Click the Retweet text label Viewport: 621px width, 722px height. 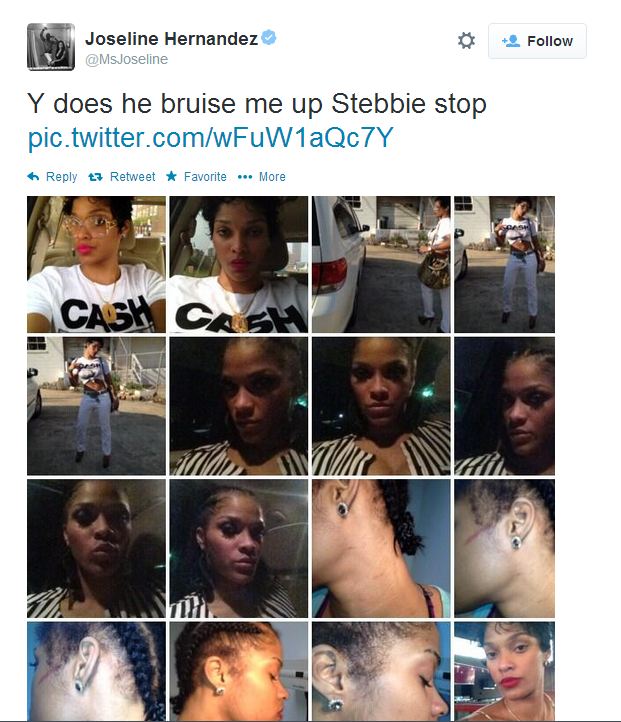133,177
